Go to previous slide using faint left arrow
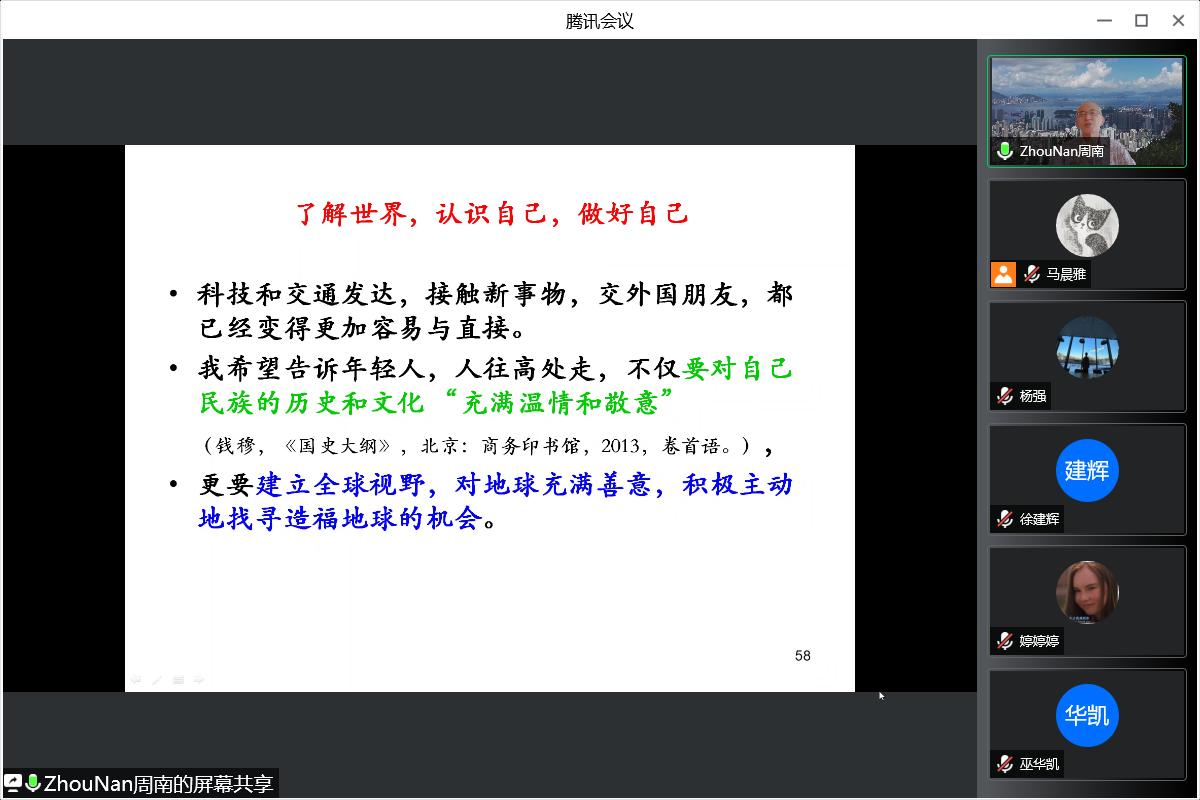 click(x=136, y=680)
